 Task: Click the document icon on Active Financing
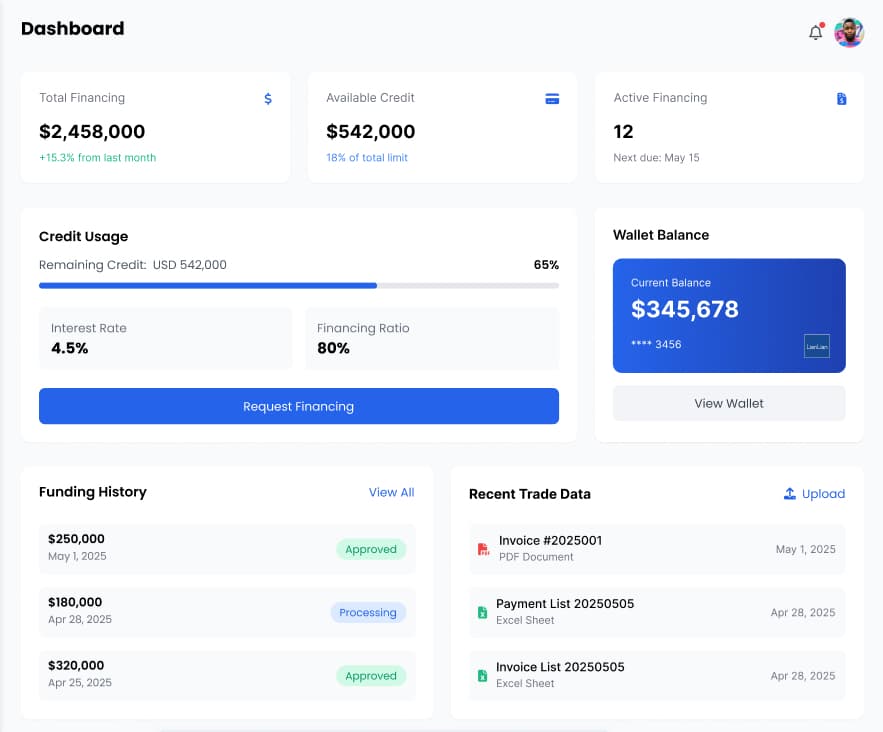click(841, 99)
